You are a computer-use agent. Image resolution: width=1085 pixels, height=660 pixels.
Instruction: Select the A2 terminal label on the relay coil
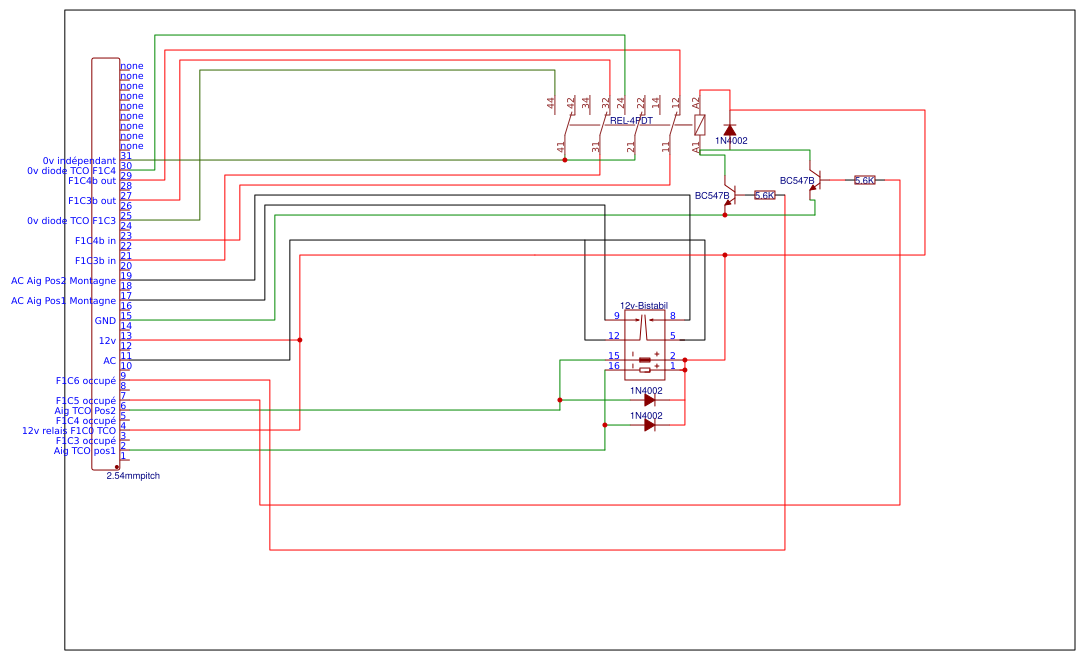pyautogui.click(x=696, y=104)
